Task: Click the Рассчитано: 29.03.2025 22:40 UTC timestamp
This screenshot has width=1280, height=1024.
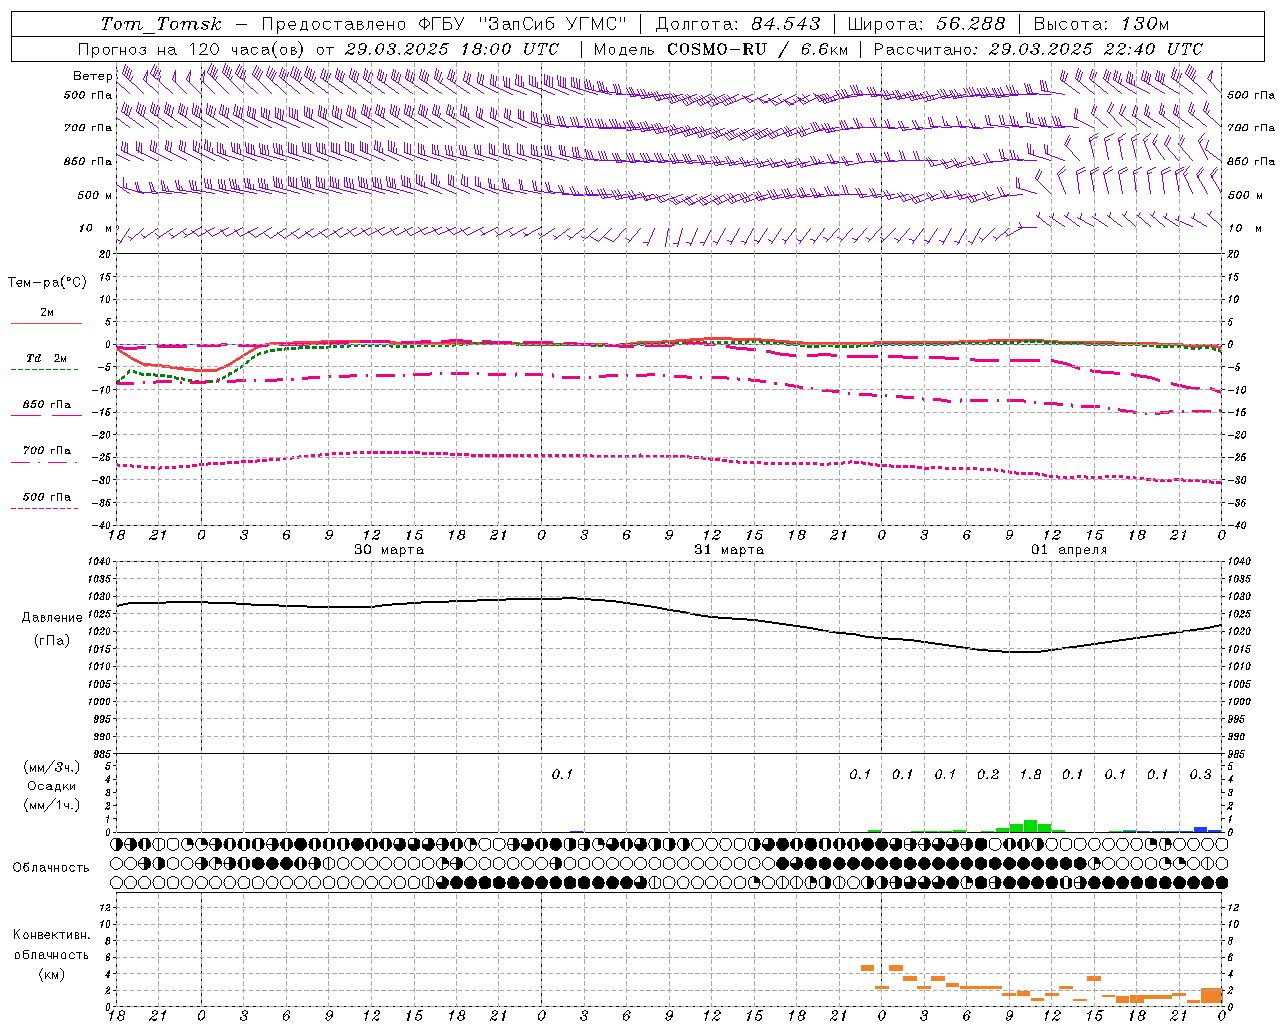Action: point(1038,49)
